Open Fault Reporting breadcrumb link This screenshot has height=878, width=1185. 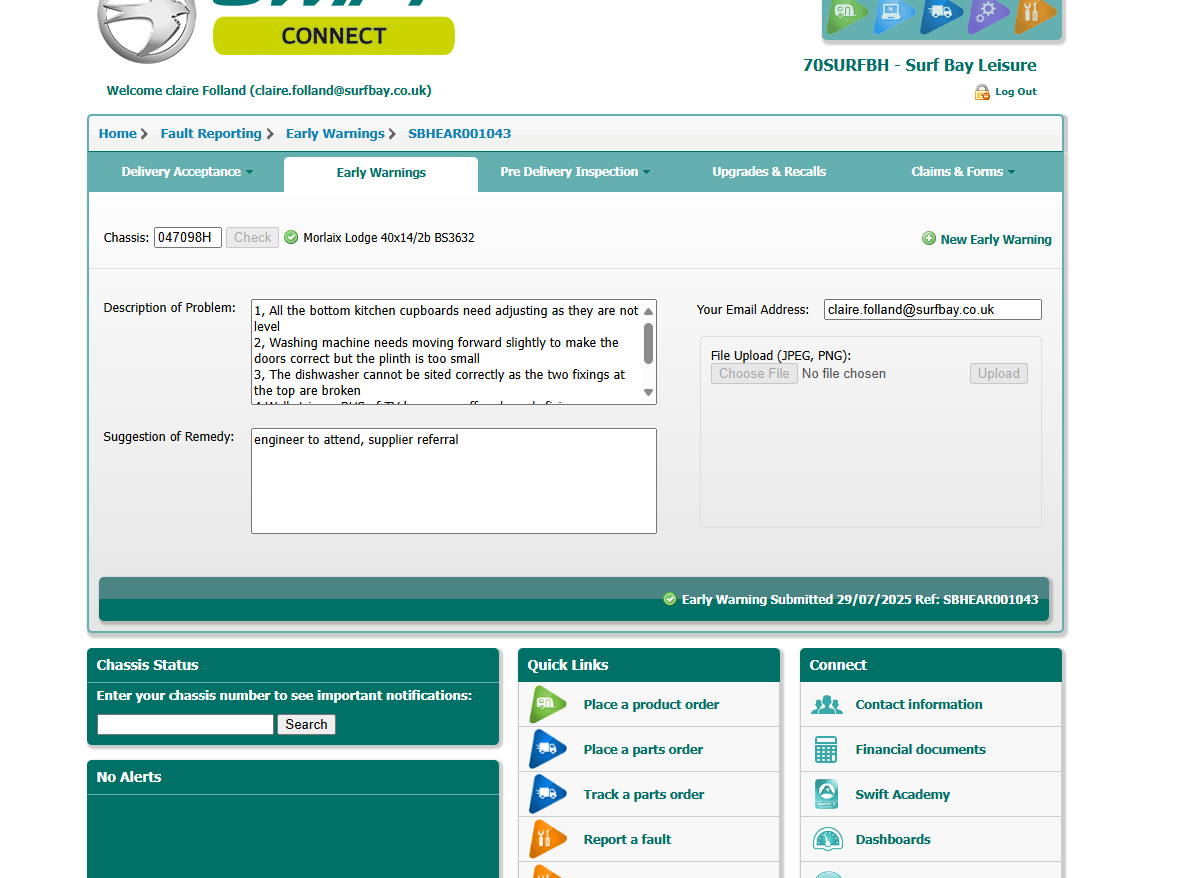pos(211,134)
